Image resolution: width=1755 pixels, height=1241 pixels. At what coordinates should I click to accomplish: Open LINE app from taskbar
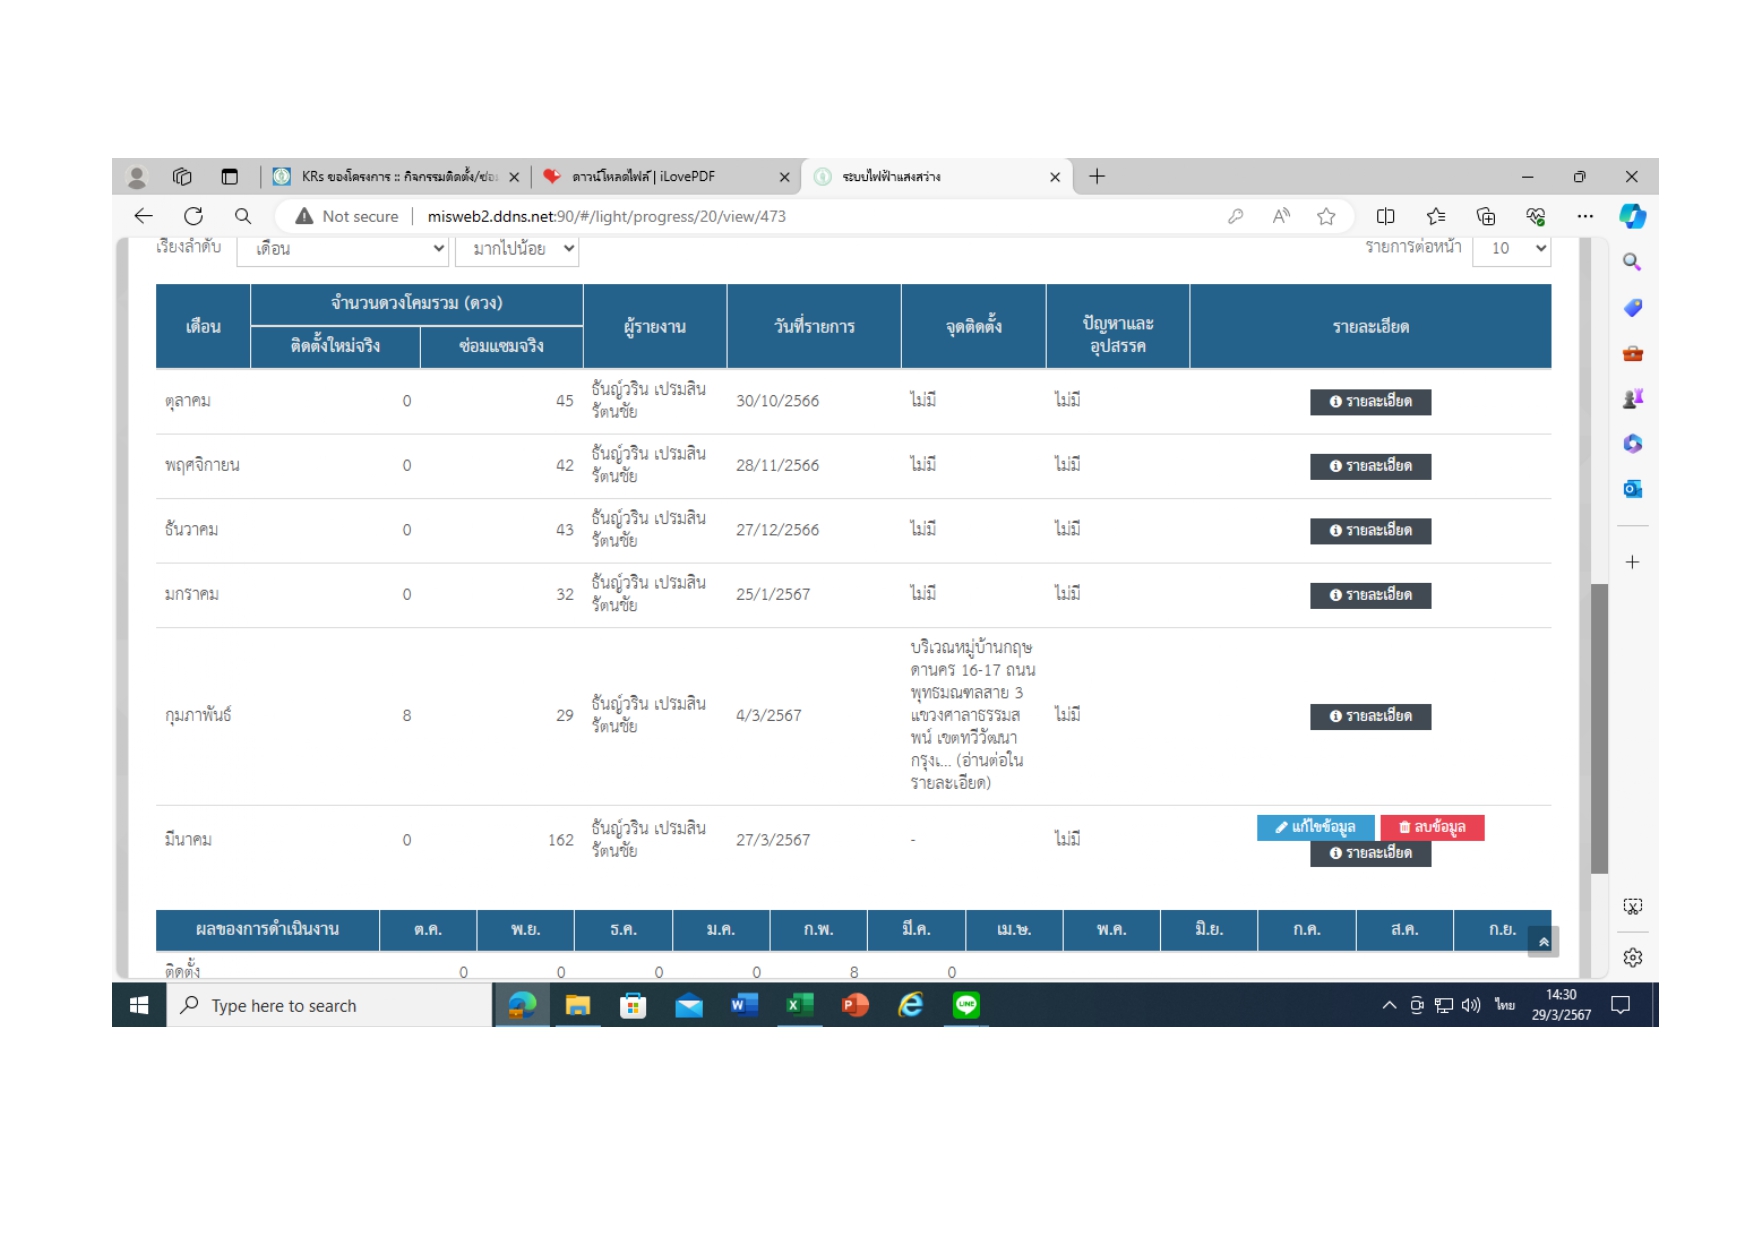[x=966, y=1005]
